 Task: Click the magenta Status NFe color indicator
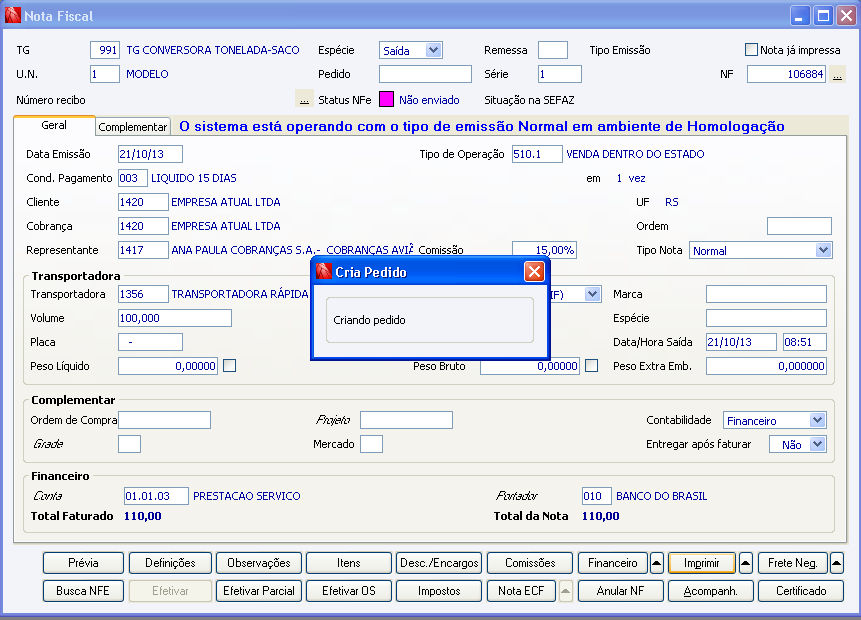[x=387, y=99]
